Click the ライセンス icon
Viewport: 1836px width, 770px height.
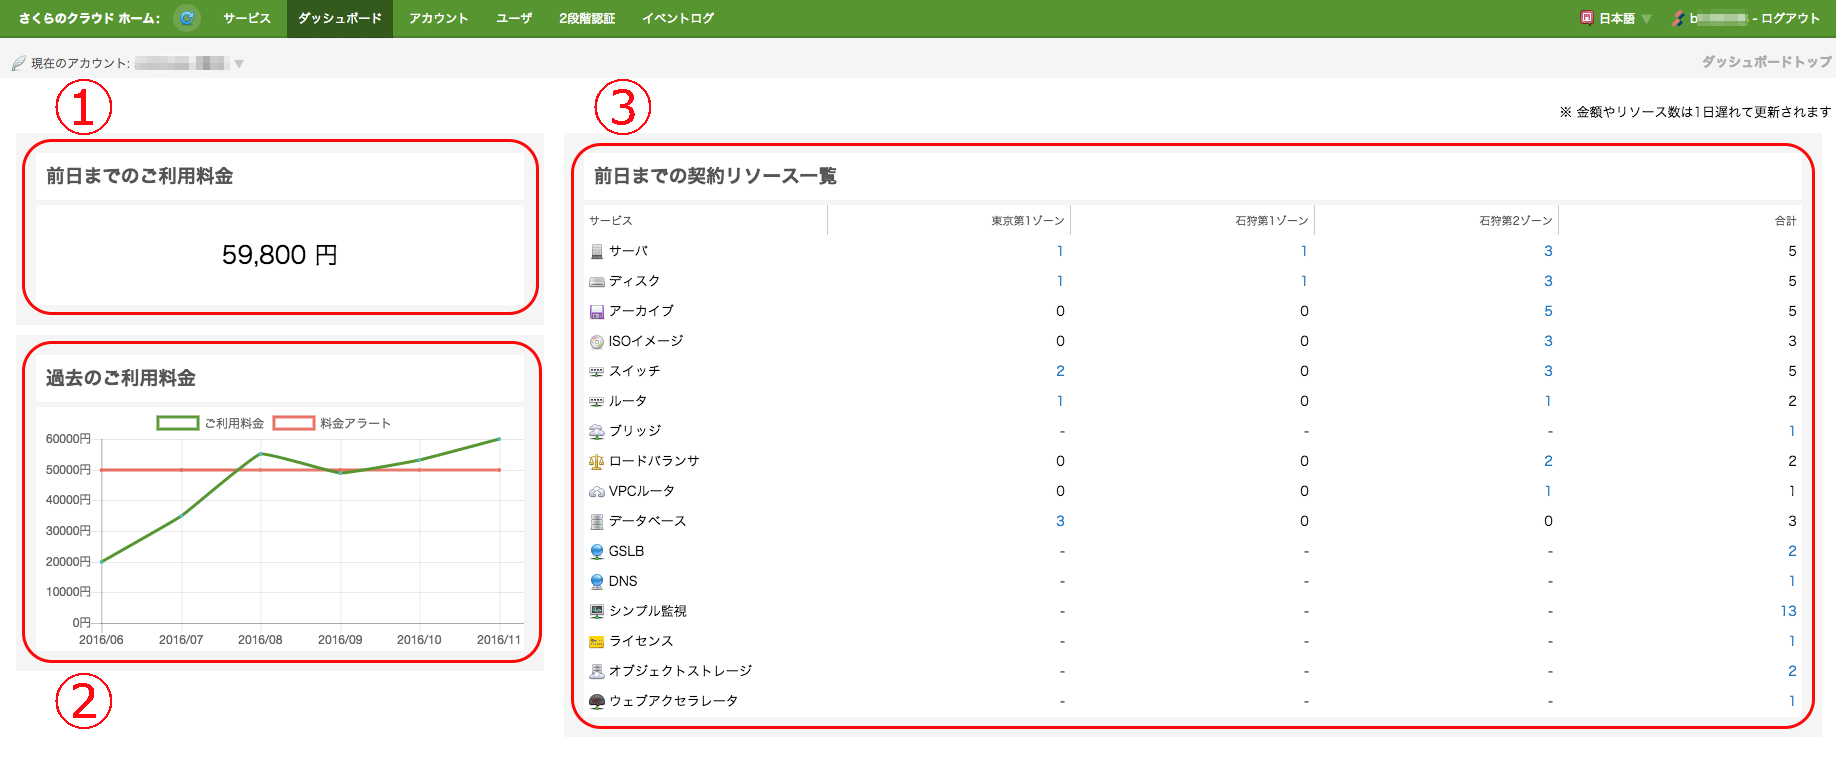pos(597,642)
